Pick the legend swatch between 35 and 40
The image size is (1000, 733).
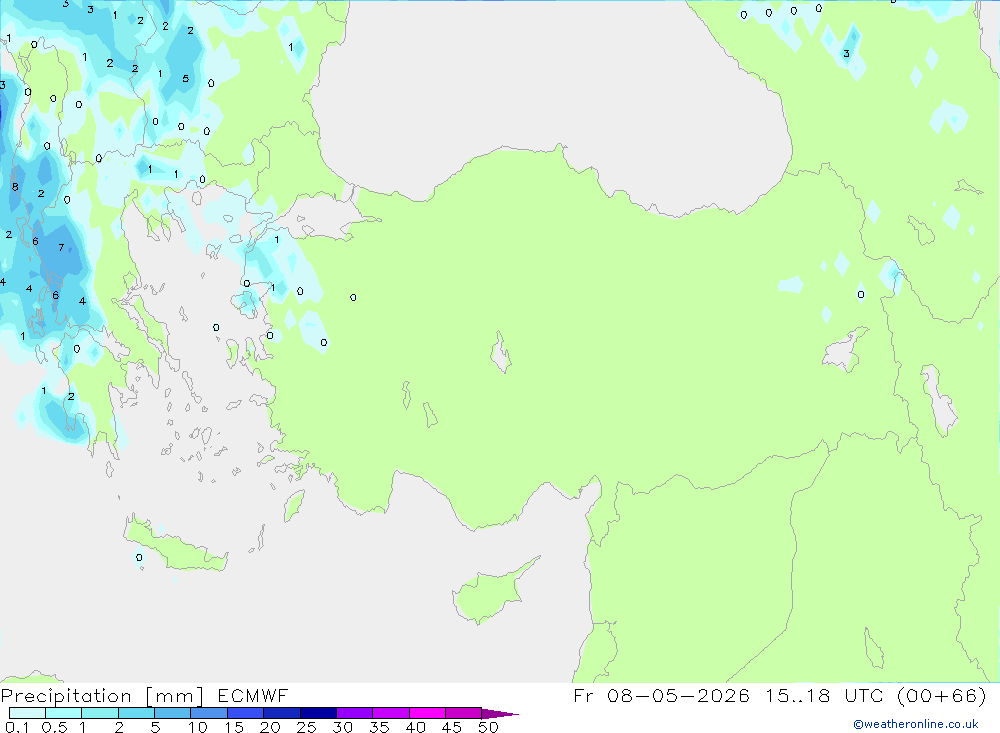click(391, 713)
